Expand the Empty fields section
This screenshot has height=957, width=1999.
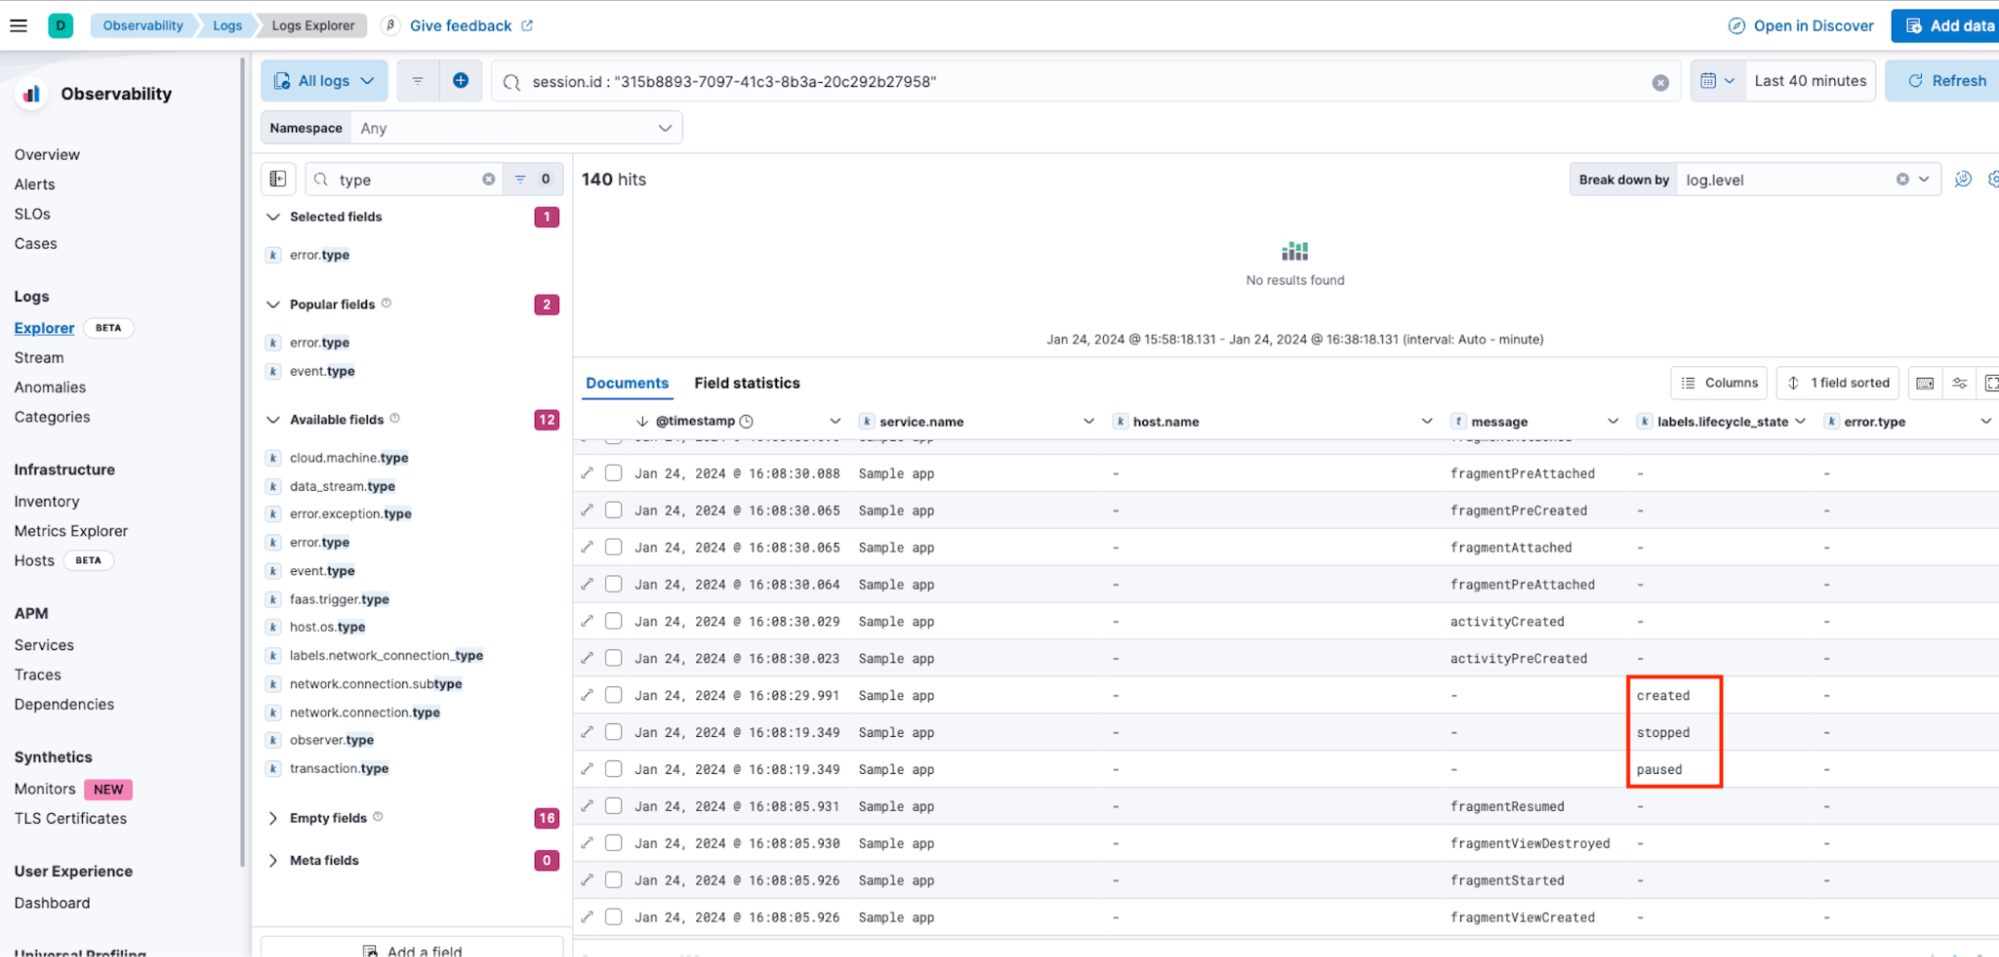tap(273, 818)
